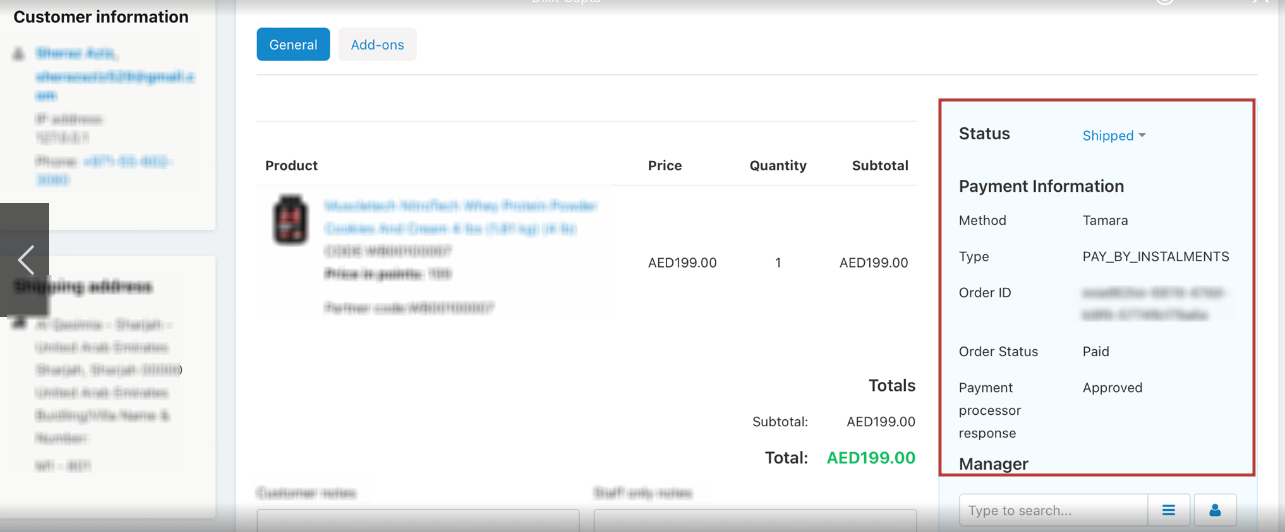Click the green AED199.00 total amount
The height and width of the screenshot is (532, 1285).
tap(871, 458)
